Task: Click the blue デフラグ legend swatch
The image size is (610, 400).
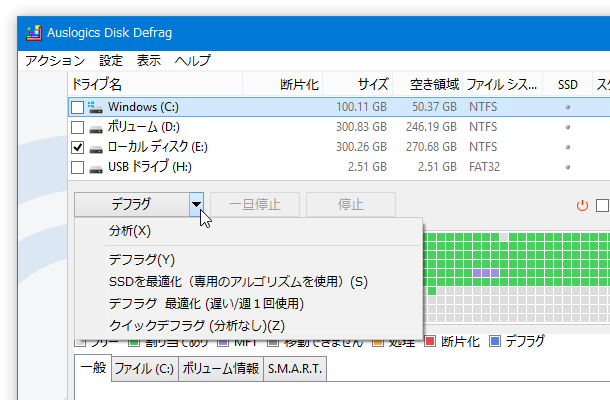Action: point(494,342)
